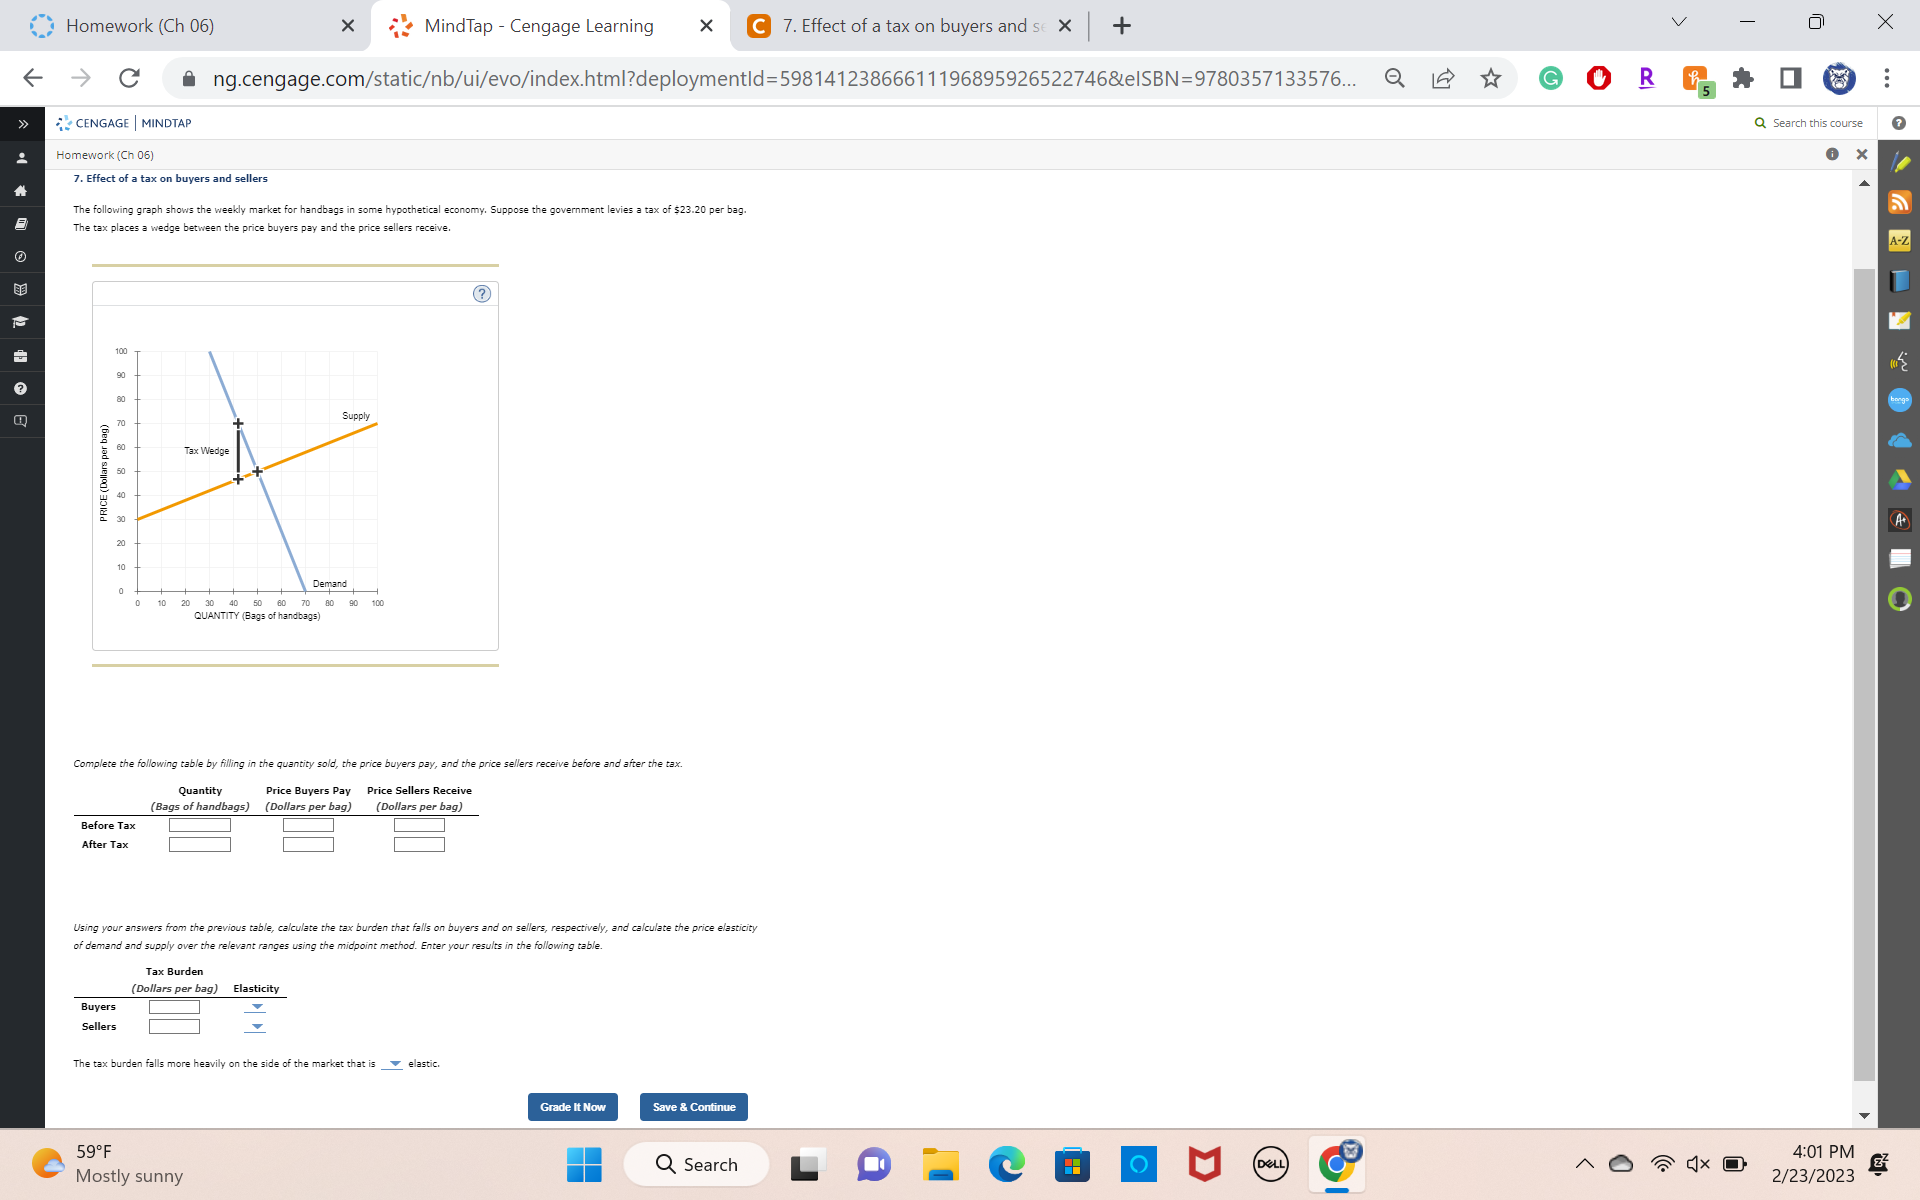Image resolution: width=1920 pixels, height=1200 pixels.
Task: Click the question mark icon on the graph
Action: (482, 294)
